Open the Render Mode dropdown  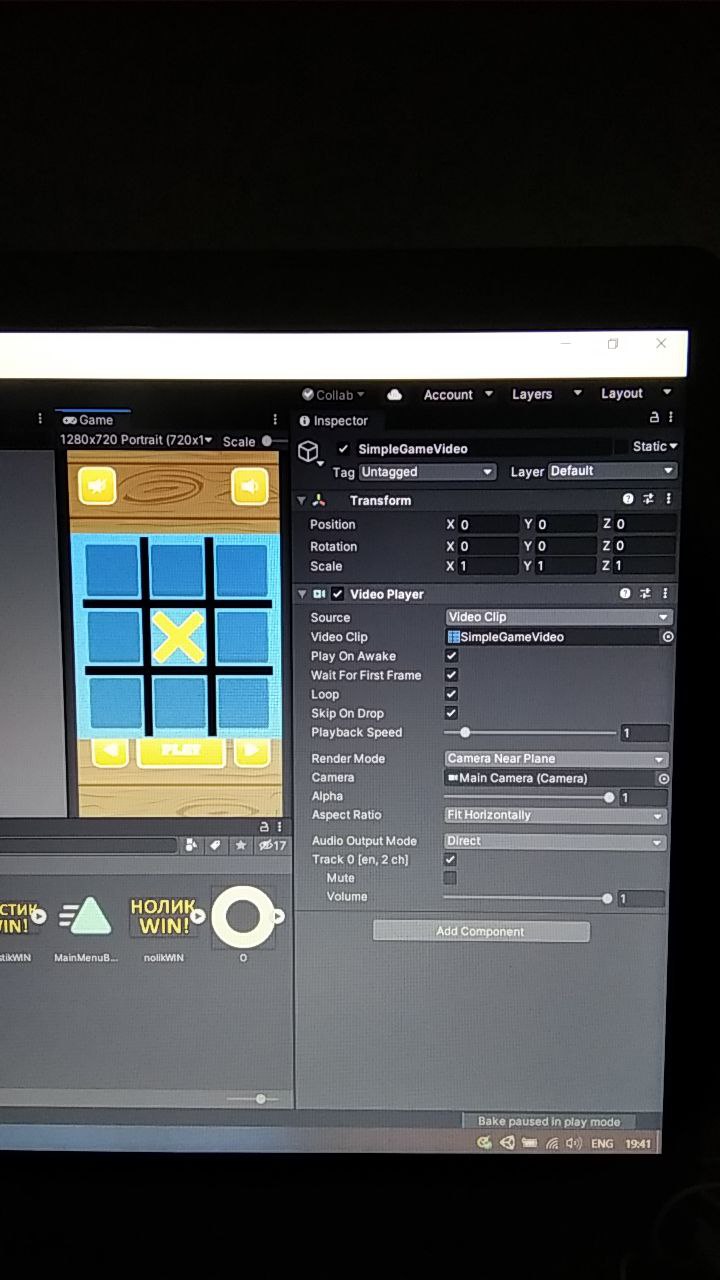click(x=556, y=759)
